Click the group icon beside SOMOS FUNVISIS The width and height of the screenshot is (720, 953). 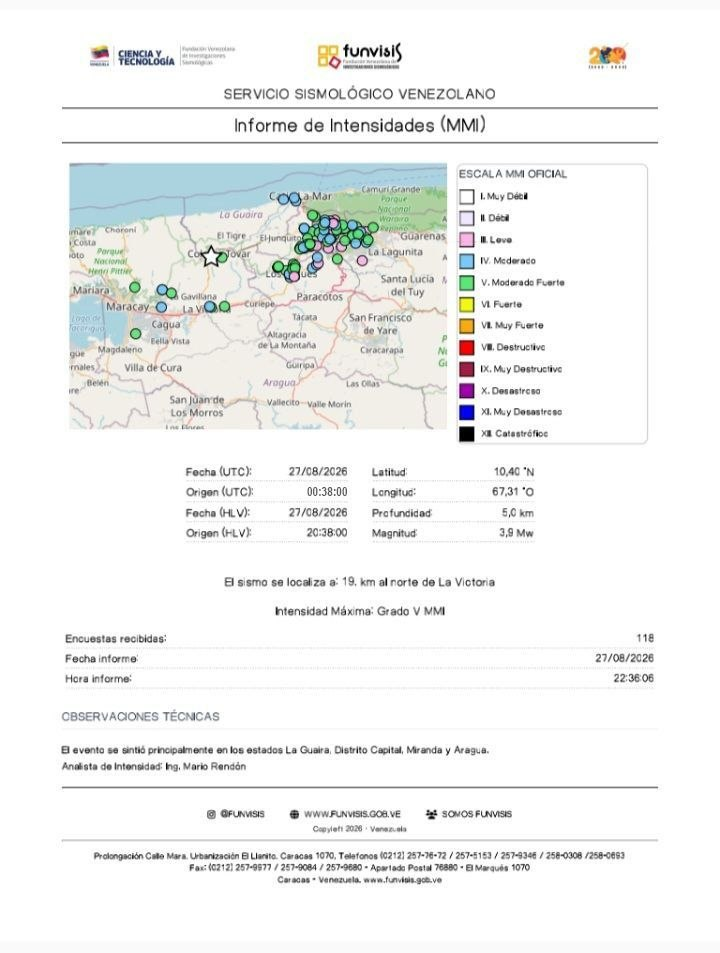point(431,814)
